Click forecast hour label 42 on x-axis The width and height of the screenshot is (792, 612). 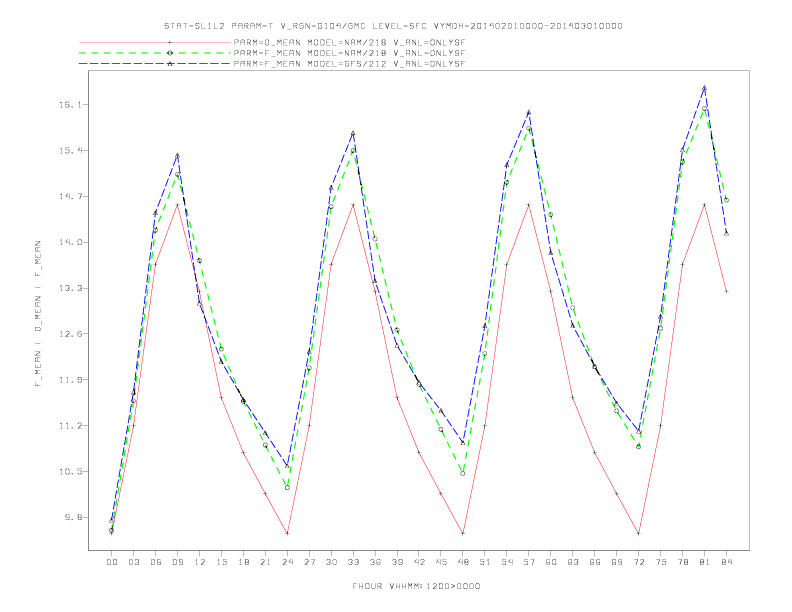(419, 562)
